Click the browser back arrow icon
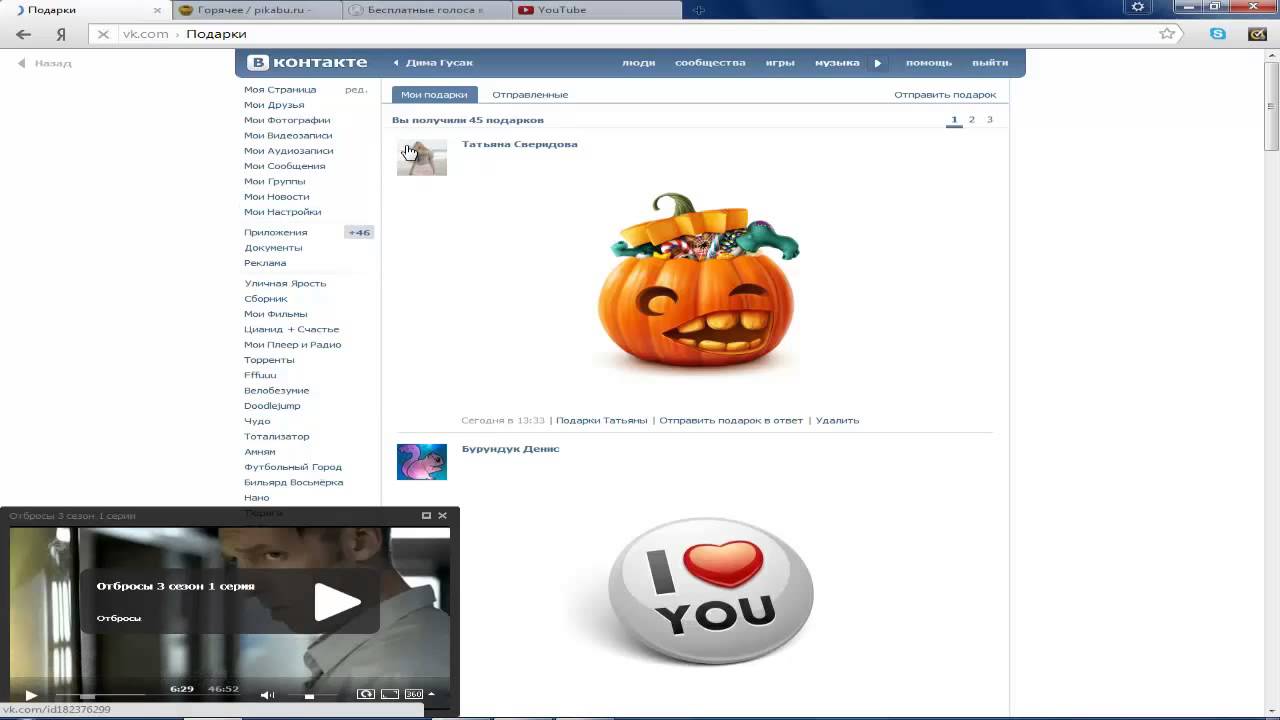This screenshot has height=720, width=1280. tap(24, 34)
